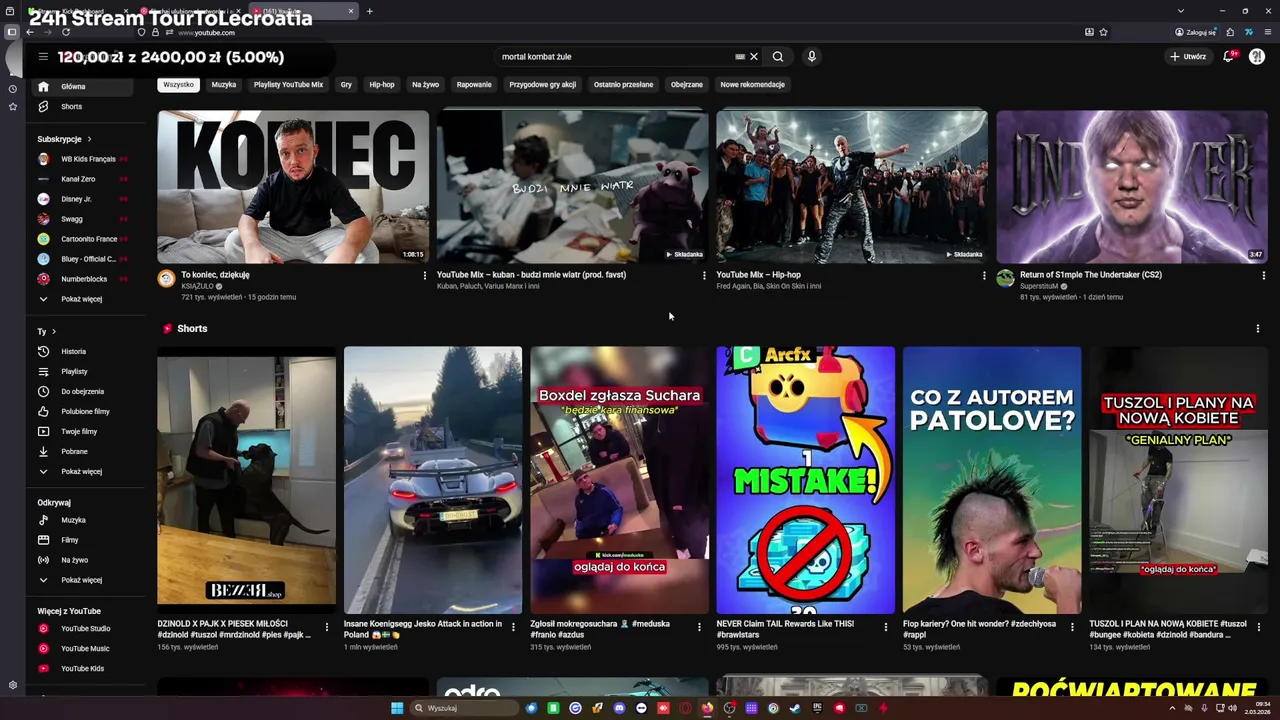Click the search magnifier button
Image resolution: width=1280 pixels, height=720 pixels.
778,57
